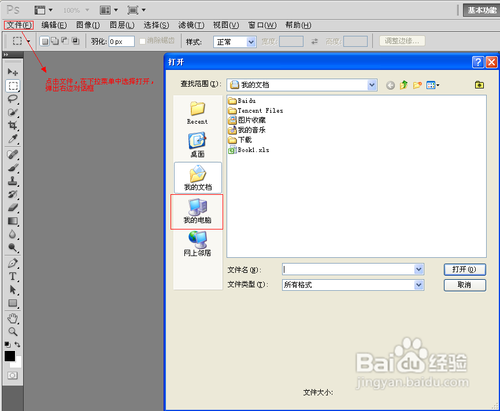500x411 pixels.
Task: Click the swap width and height icon
Action: coord(314,41)
